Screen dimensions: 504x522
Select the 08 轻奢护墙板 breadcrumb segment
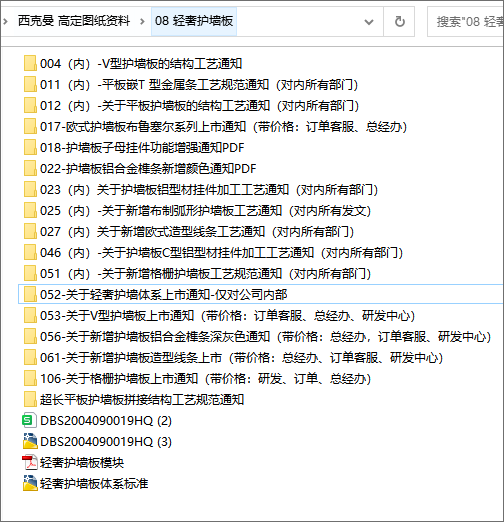coord(194,21)
